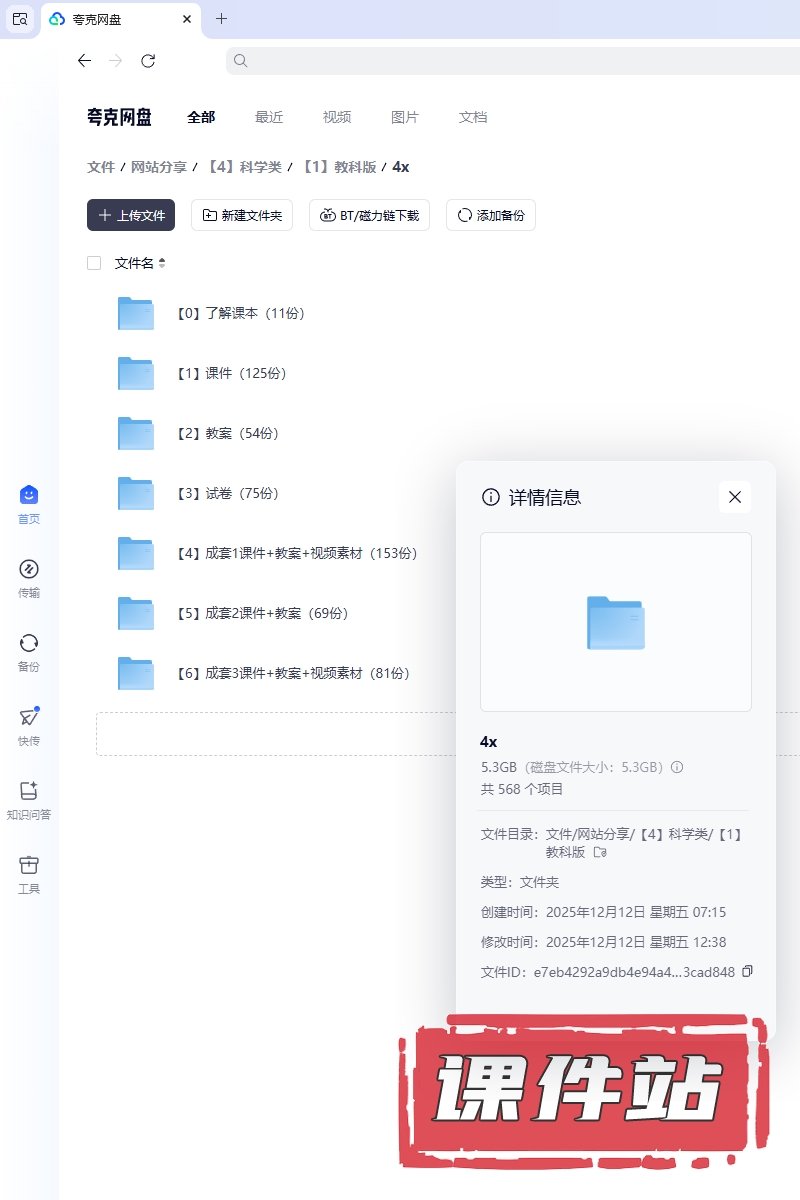This screenshot has height=1200, width=800.
Task: Reload the page with refresh button
Action: [148, 61]
